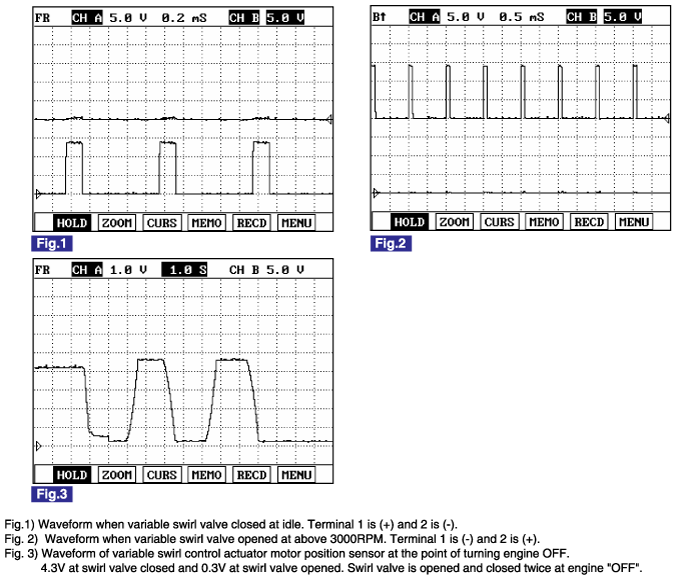Click caption line starting 'Fig. 3) Waveform of'

click(287, 554)
